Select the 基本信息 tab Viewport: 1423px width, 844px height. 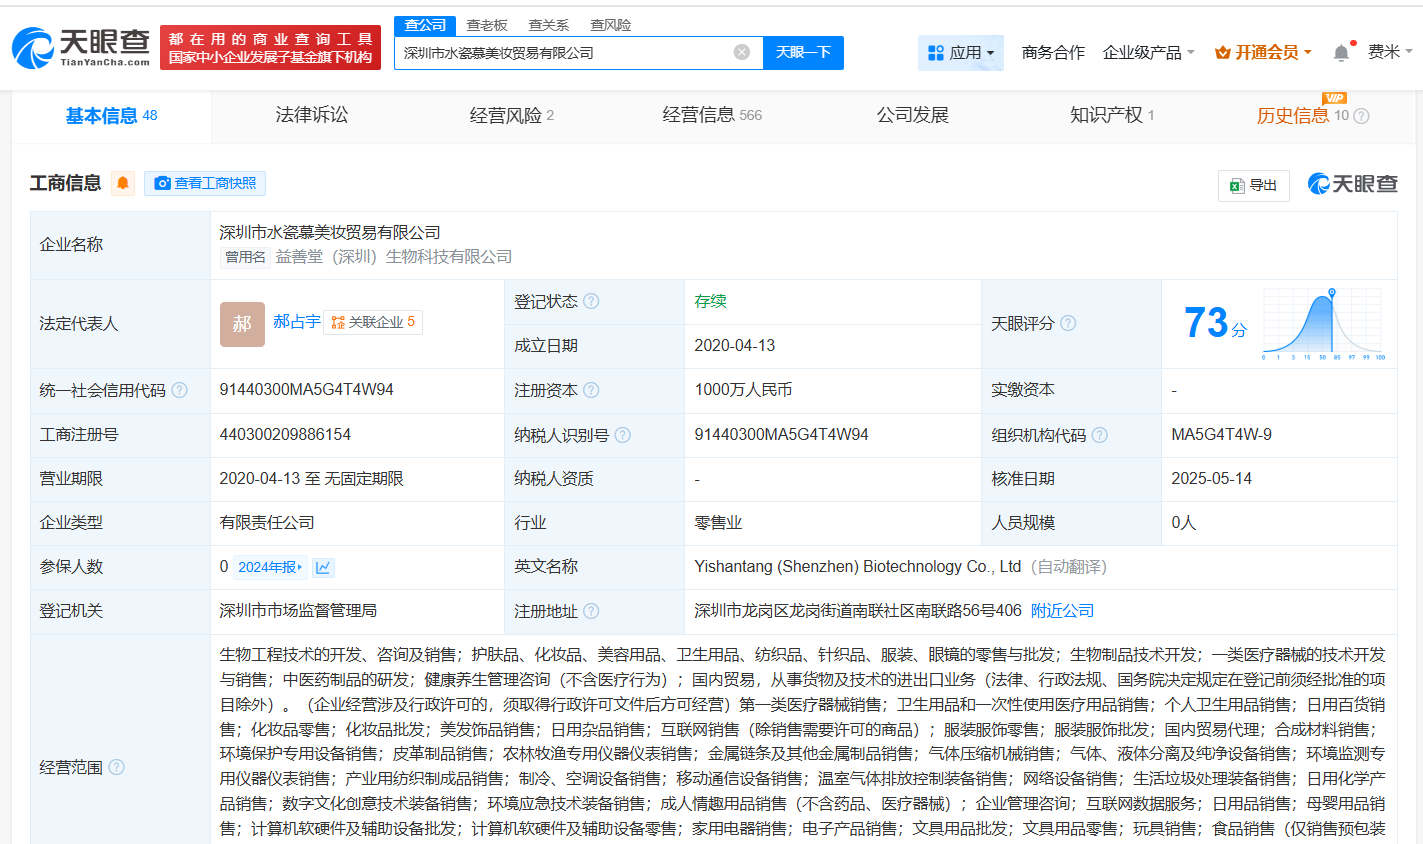coord(111,116)
